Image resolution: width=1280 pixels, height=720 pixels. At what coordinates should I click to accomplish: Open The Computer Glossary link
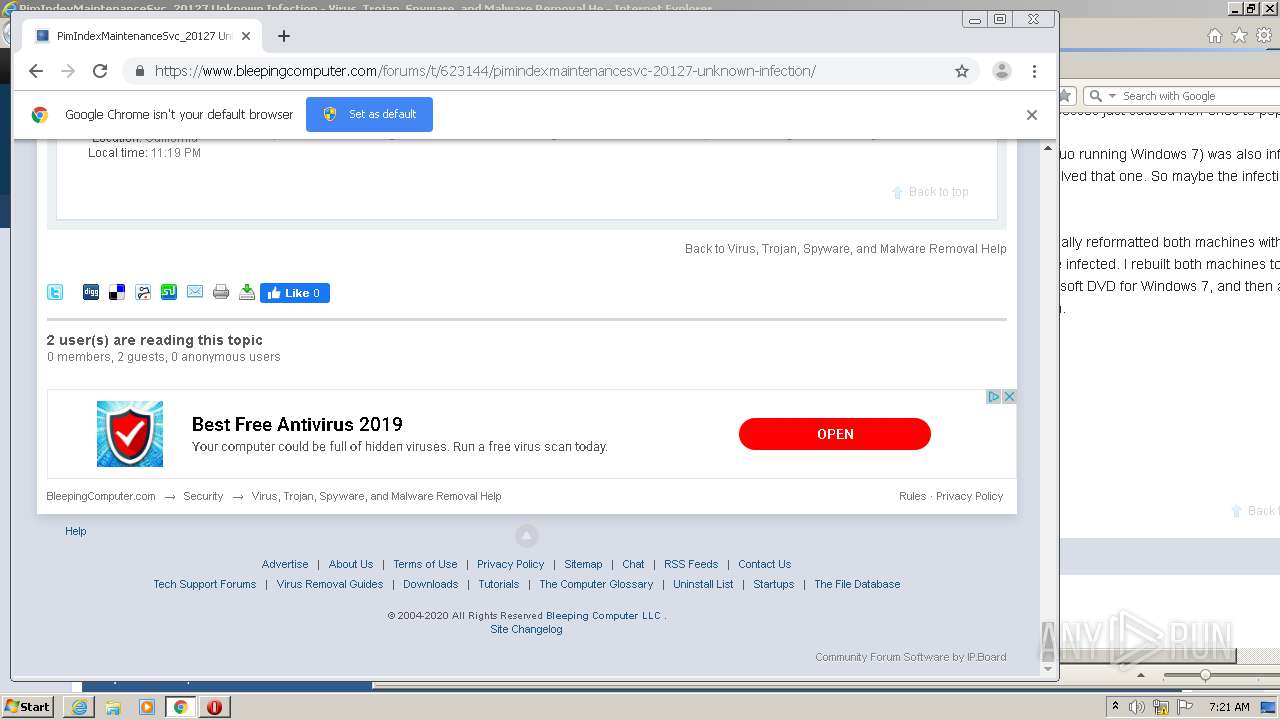[x=596, y=584]
